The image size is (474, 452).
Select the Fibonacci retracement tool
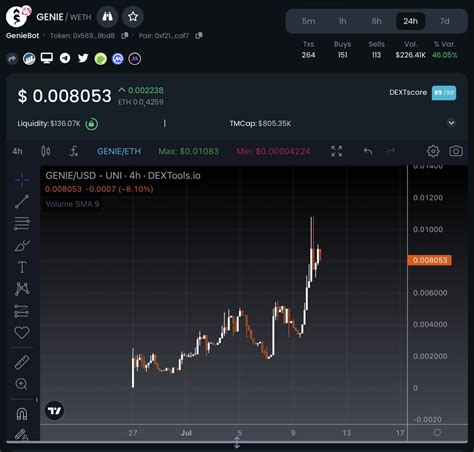click(x=22, y=223)
